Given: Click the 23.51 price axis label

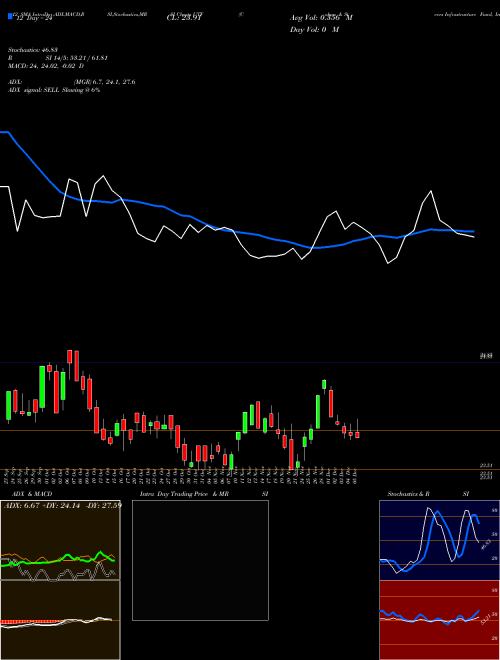Looking at the screenshot, I should click(486, 465).
